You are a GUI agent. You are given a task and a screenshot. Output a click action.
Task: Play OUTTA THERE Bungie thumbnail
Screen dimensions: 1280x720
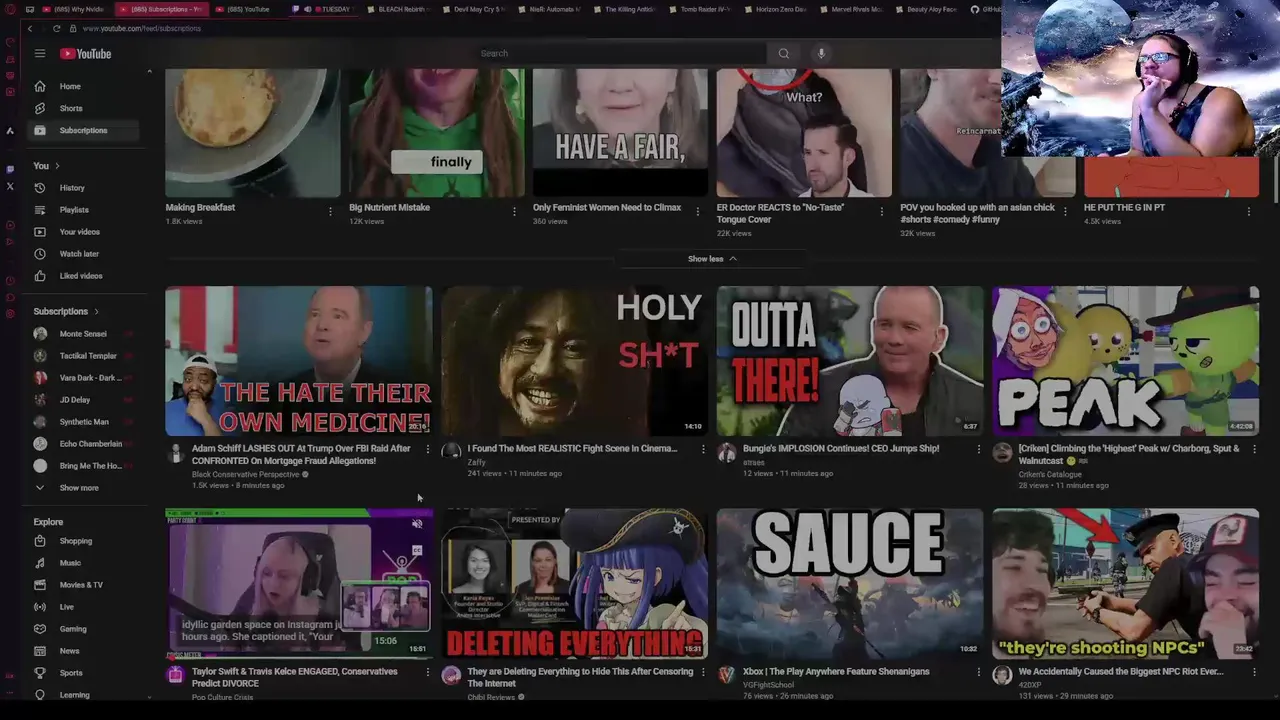click(x=850, y=361)
